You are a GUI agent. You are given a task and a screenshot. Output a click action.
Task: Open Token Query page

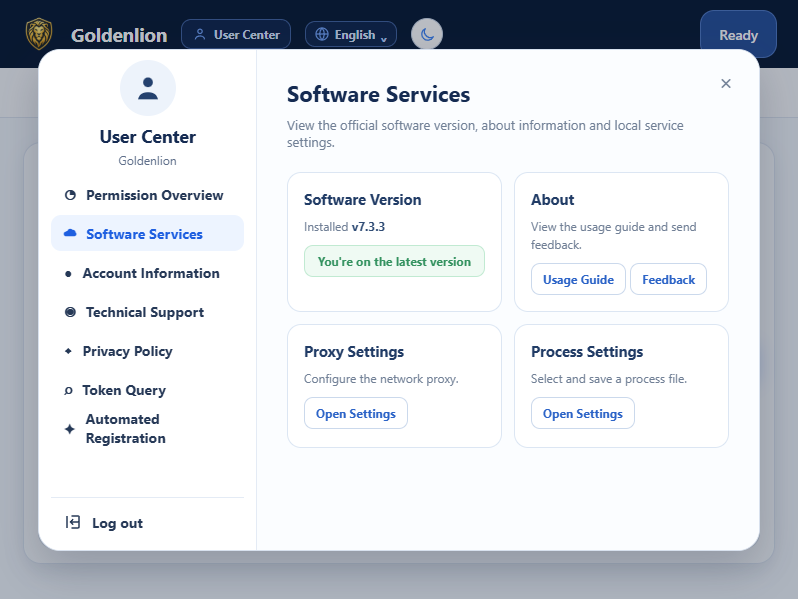pos(147,390)
